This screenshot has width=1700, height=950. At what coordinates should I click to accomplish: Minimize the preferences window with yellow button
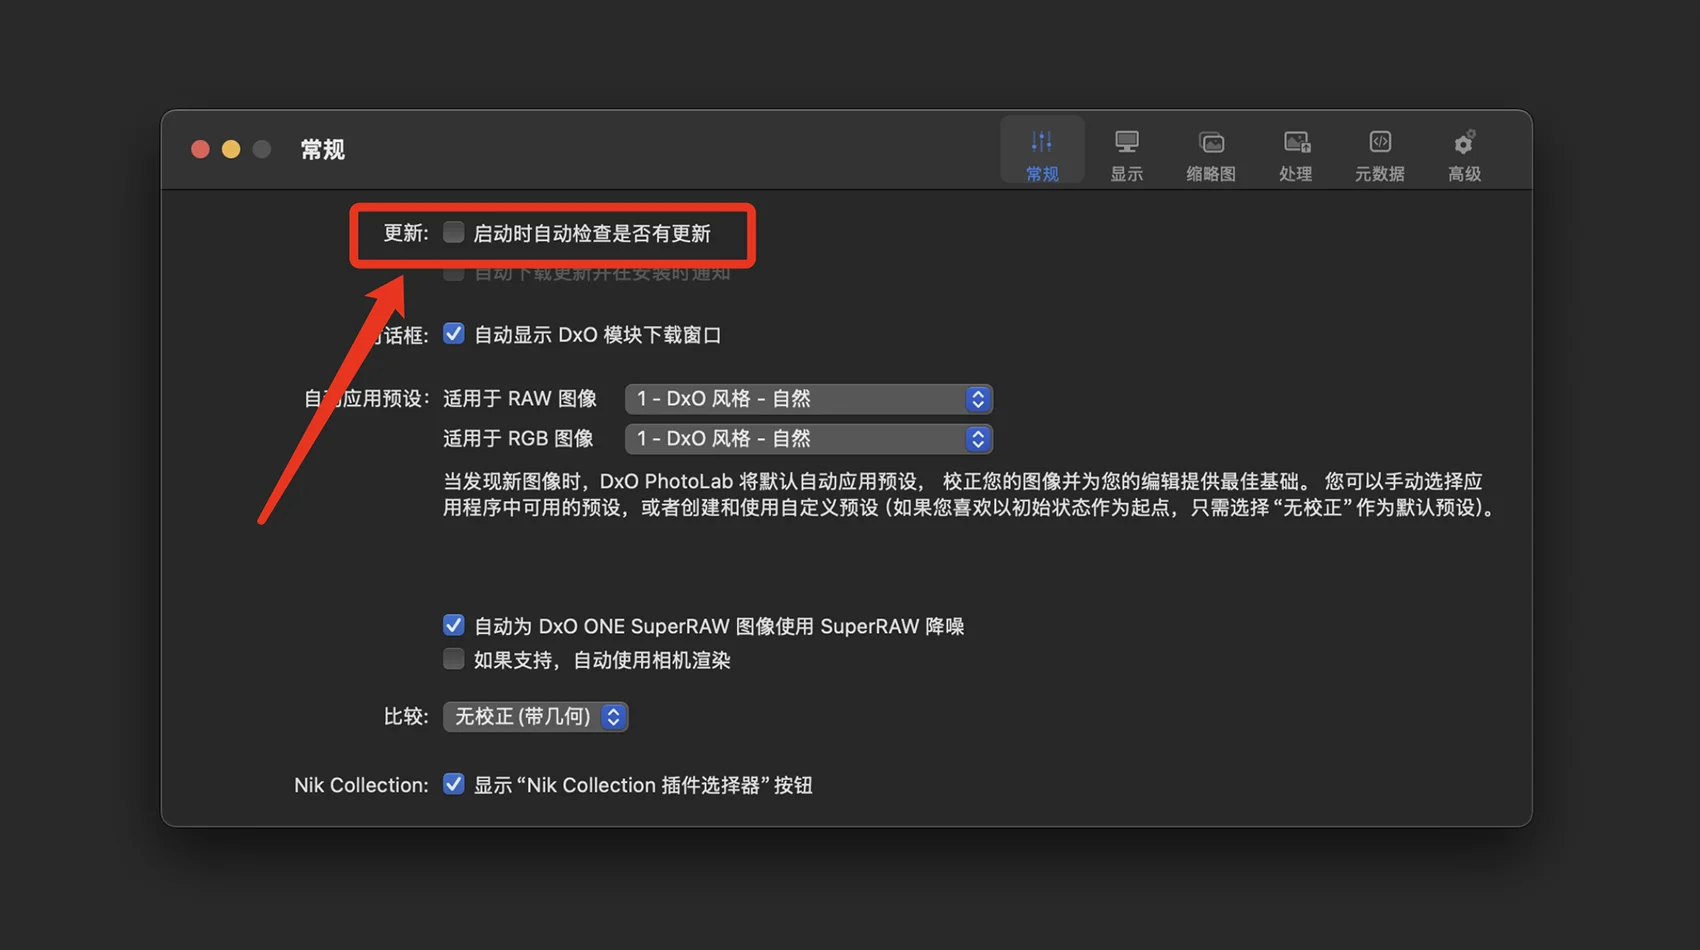pyautogui.click(x=231, y=149)
